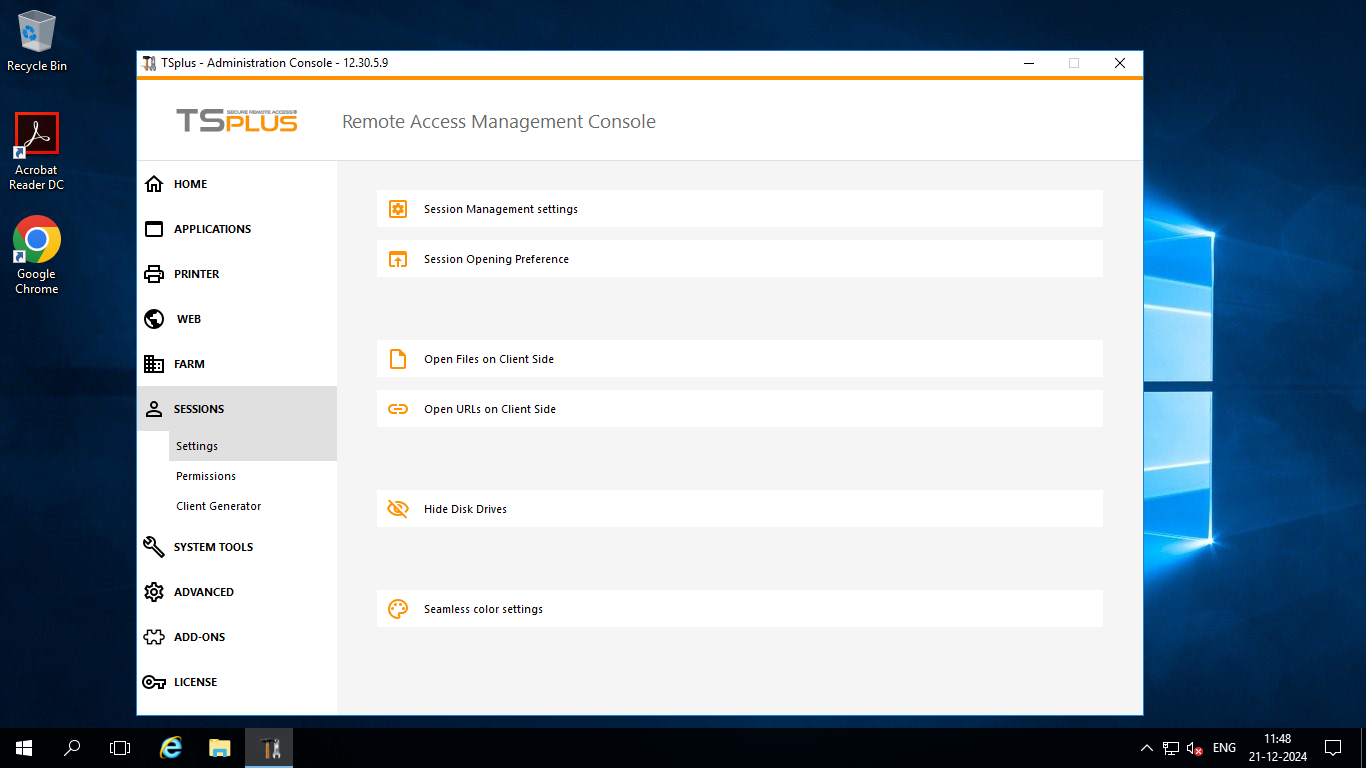Click the Home house icon in sidebar
Viewport: 1366px width, 768px height.
click(154, 184)
